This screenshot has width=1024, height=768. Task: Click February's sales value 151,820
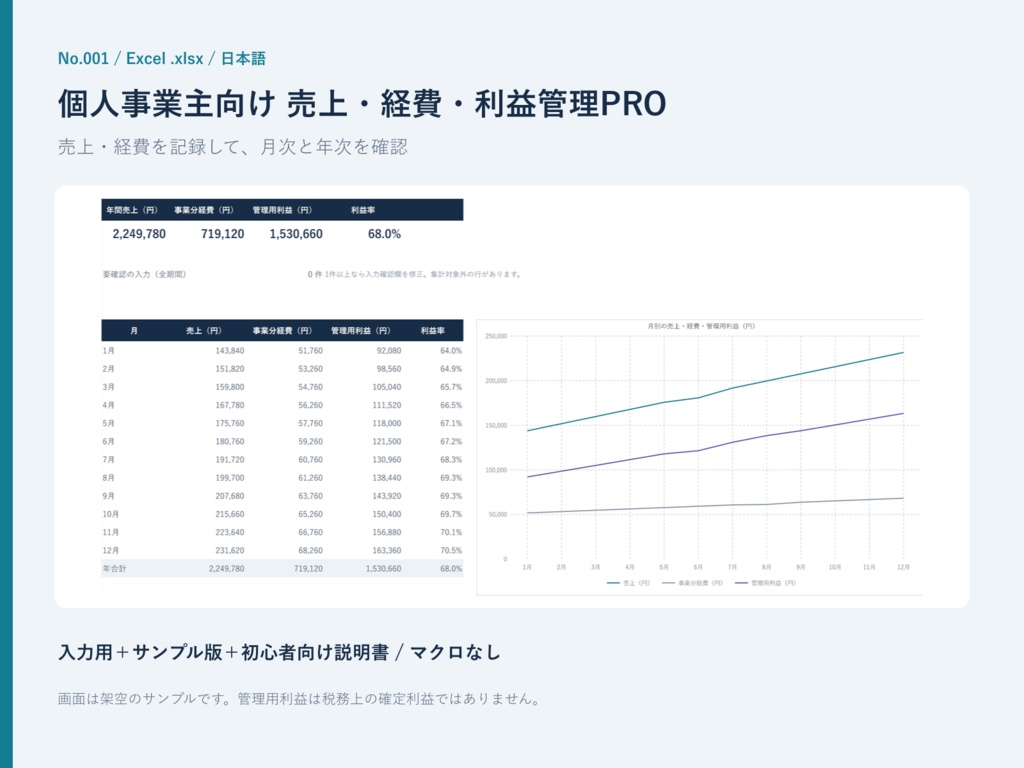coord(230,369)
